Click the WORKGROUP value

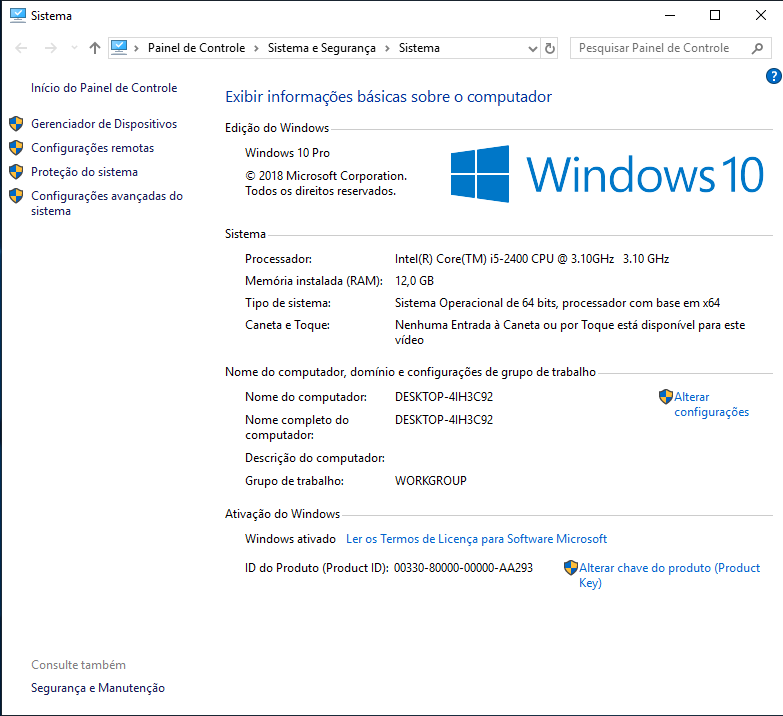(x=430, y=481)
